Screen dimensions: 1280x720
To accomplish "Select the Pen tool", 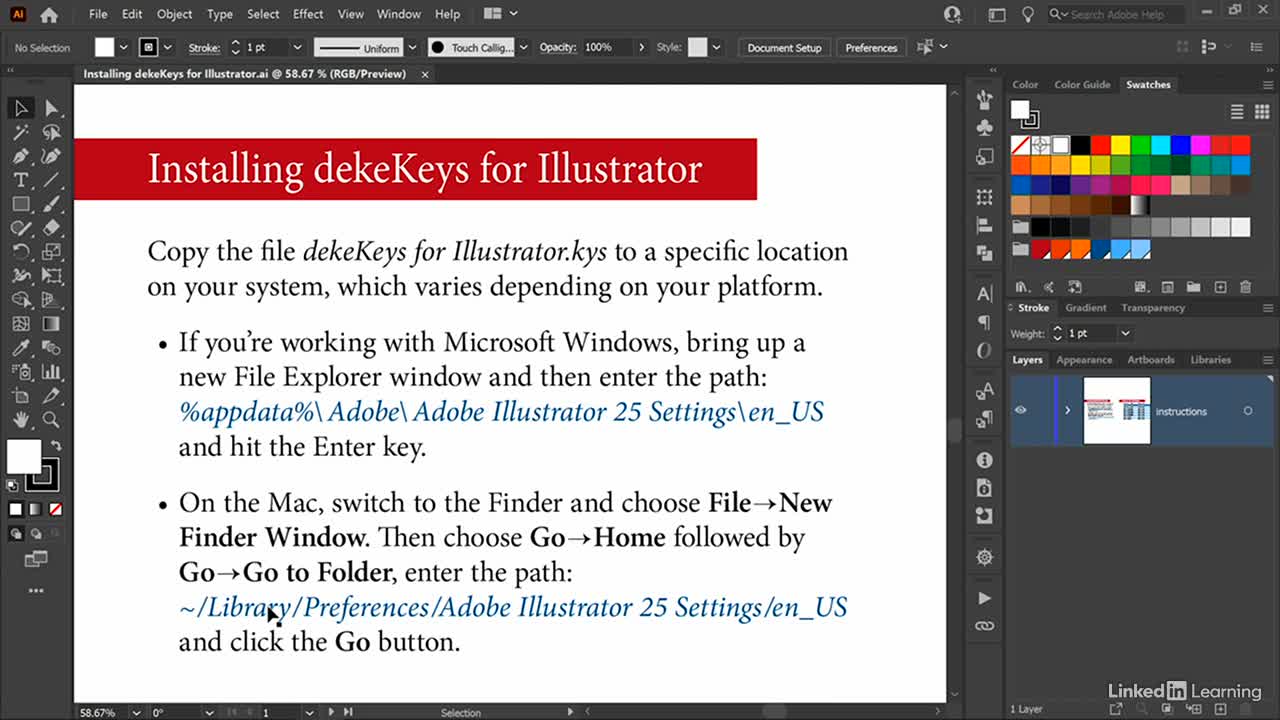I will coord(21,156).
